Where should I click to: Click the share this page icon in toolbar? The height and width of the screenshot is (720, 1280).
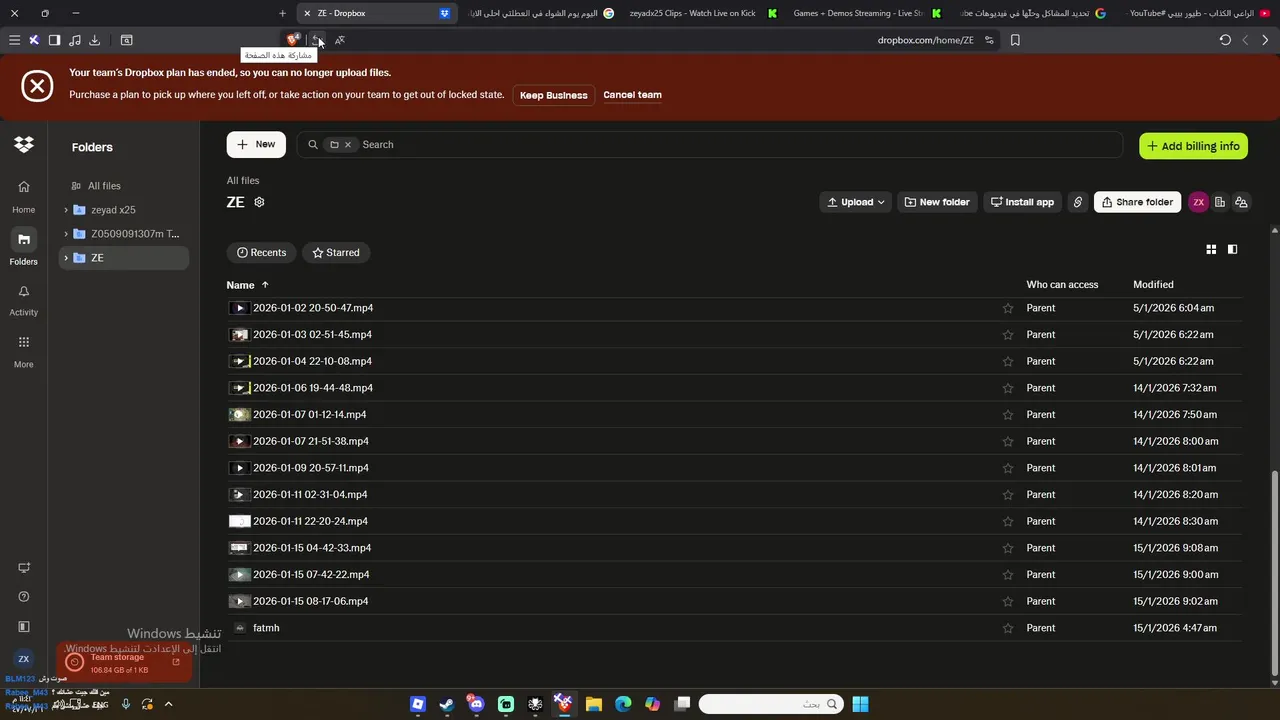point(316,40)
